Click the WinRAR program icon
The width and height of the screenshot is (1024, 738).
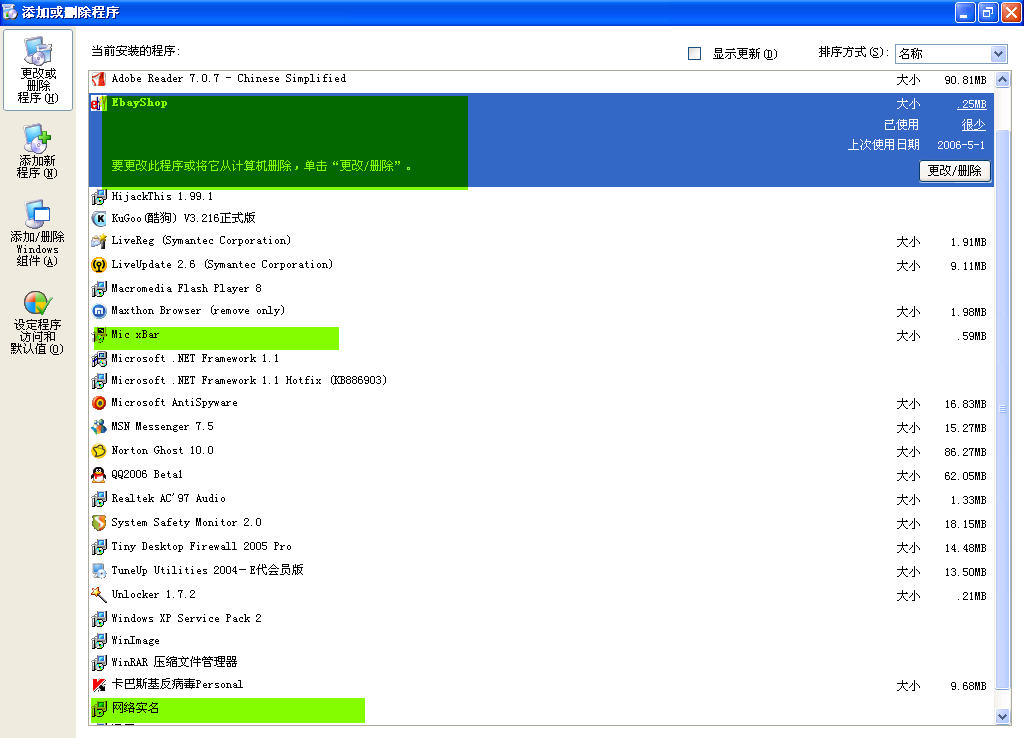[x=99, y=663]
